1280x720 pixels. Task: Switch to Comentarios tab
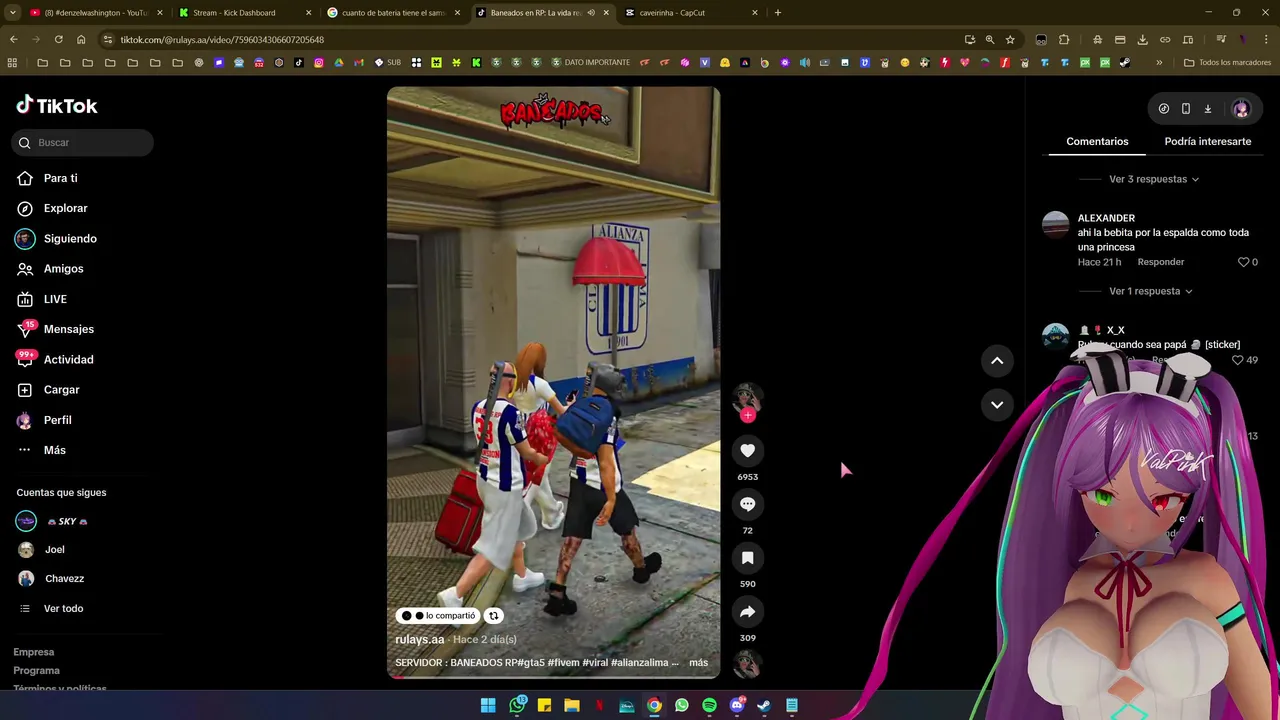(x=1097, y=142)
